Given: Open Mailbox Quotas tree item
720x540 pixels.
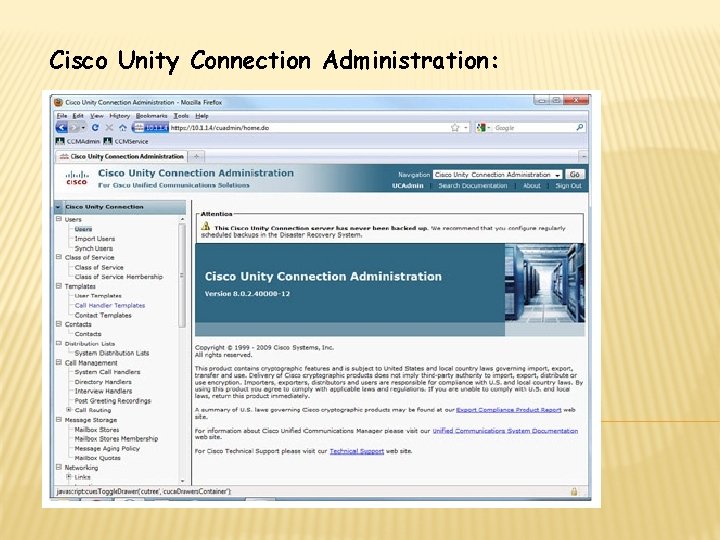Looking at the screenshot, I should pyautogui.click(x=98, y=458).
